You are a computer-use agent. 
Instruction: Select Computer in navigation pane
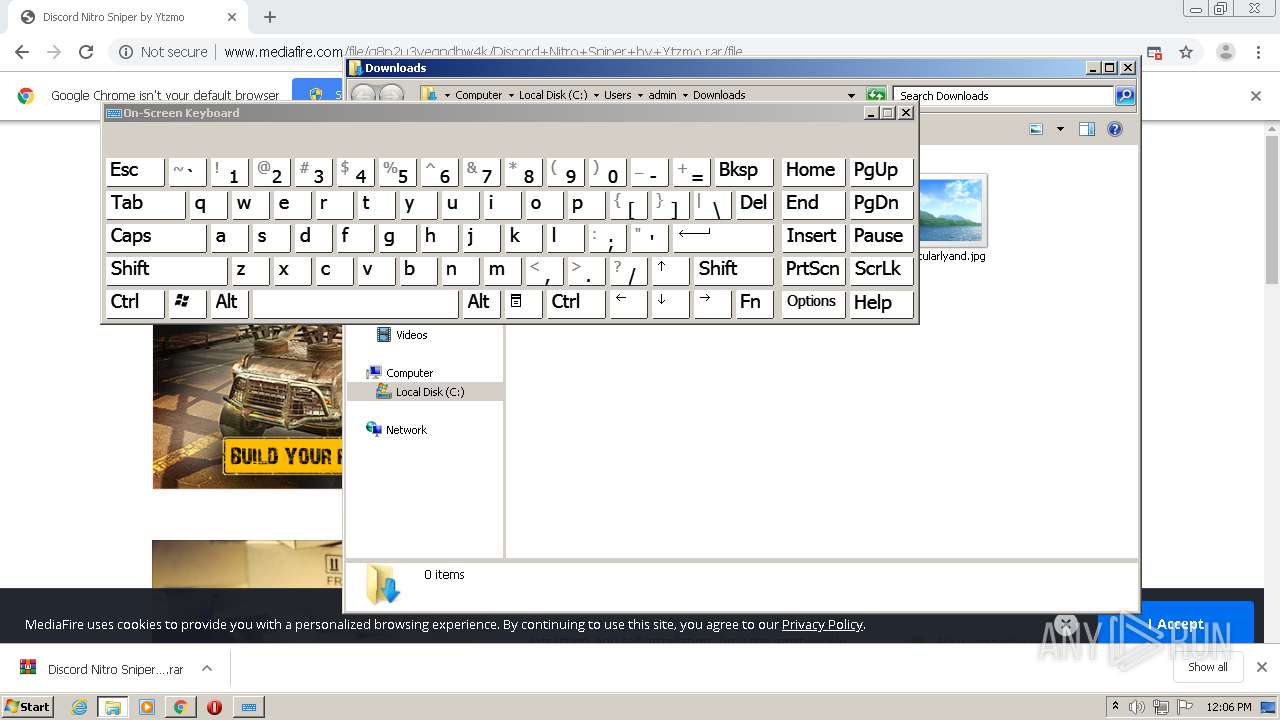(x=400, y=373)
